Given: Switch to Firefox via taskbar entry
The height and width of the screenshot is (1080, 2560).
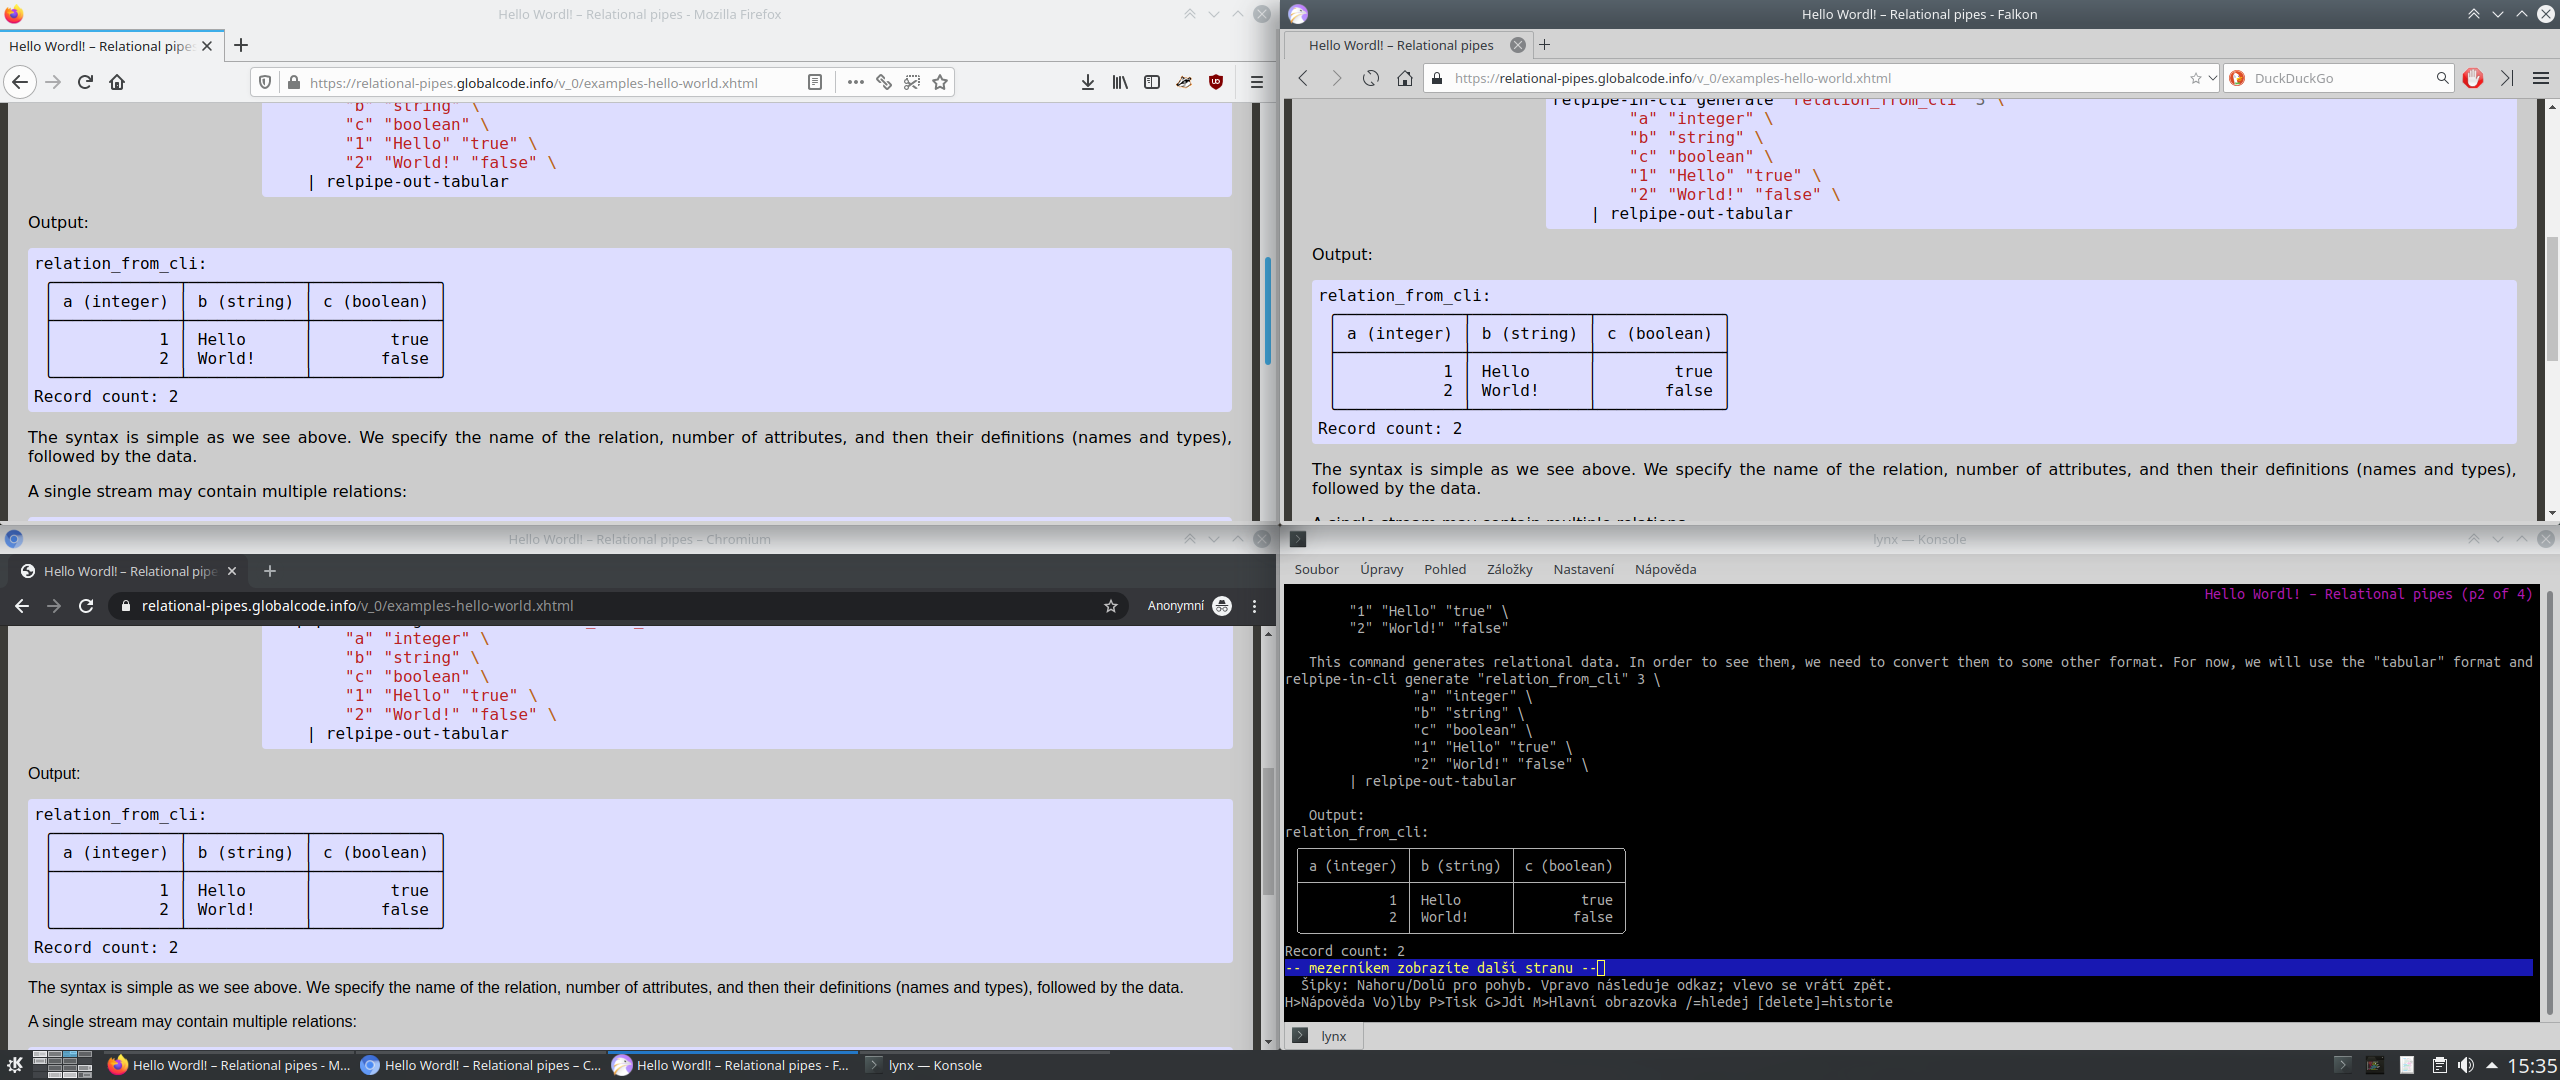Looking at the screenshot, I should coord(228,1065).
